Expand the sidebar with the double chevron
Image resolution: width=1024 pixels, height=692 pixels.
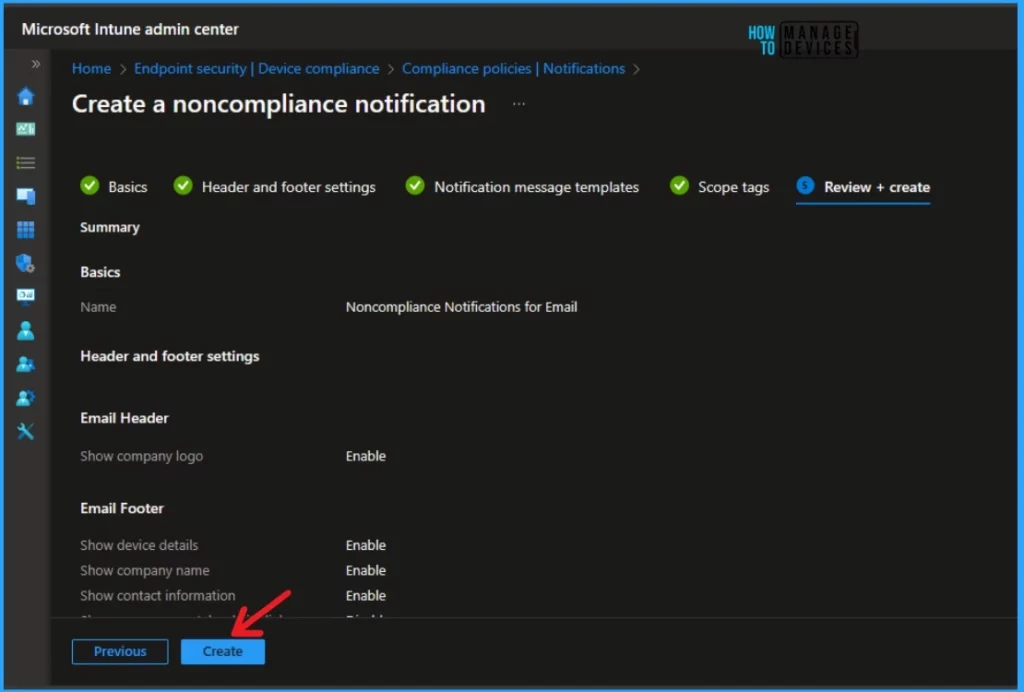pyautogui.click(x=36, y=64)
